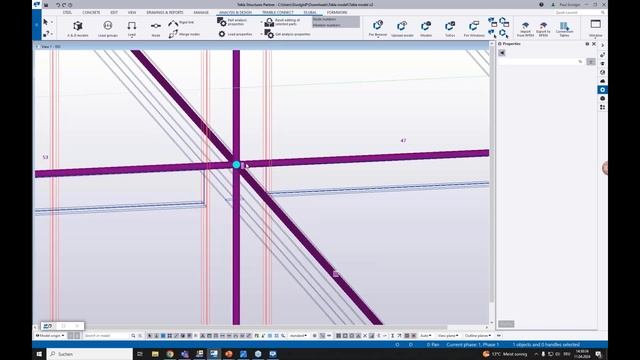Open the VIEW ribbon tab

132,13
